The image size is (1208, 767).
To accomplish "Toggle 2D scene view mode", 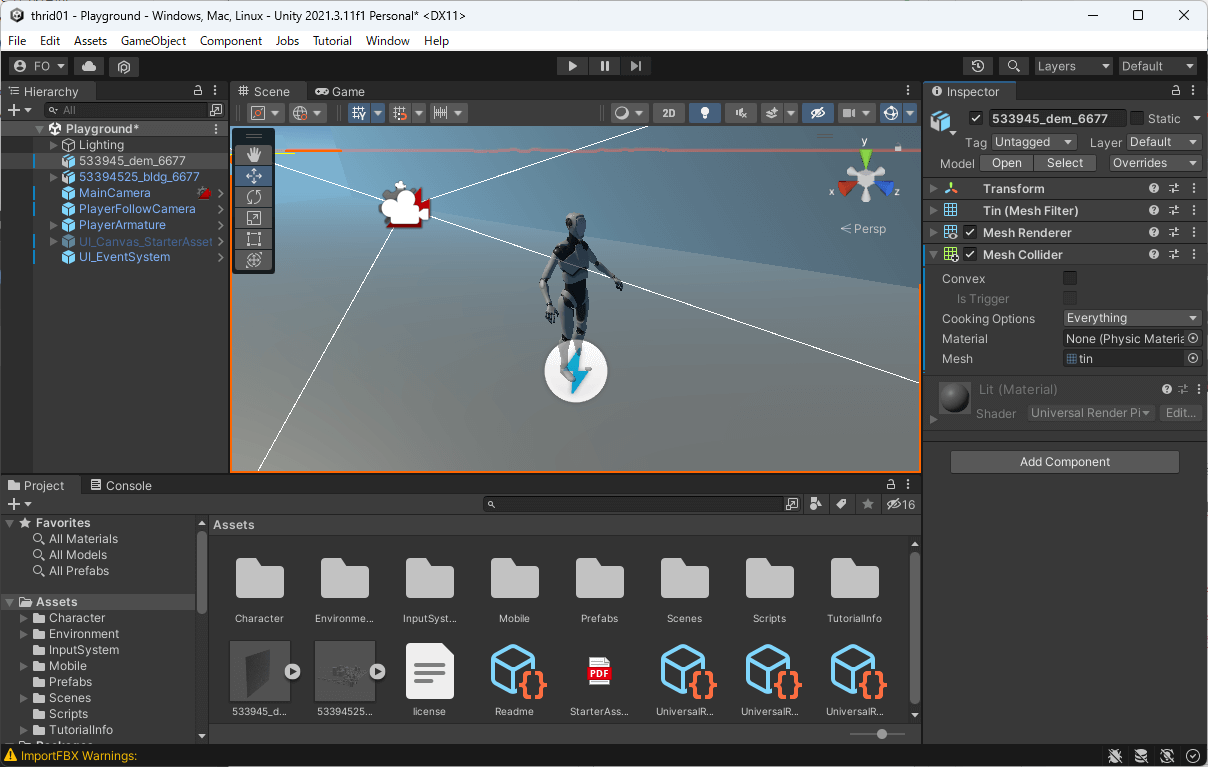I will 669,113.
